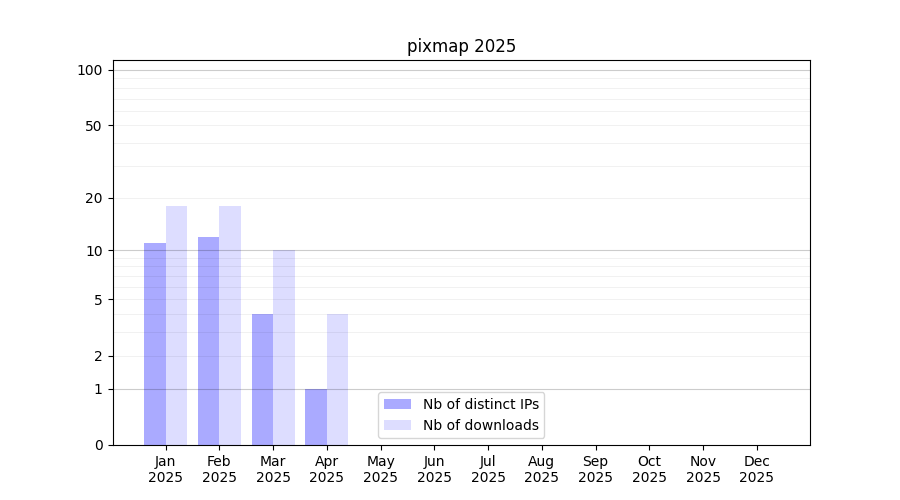Click the y-axis tick label '0'

98,445
